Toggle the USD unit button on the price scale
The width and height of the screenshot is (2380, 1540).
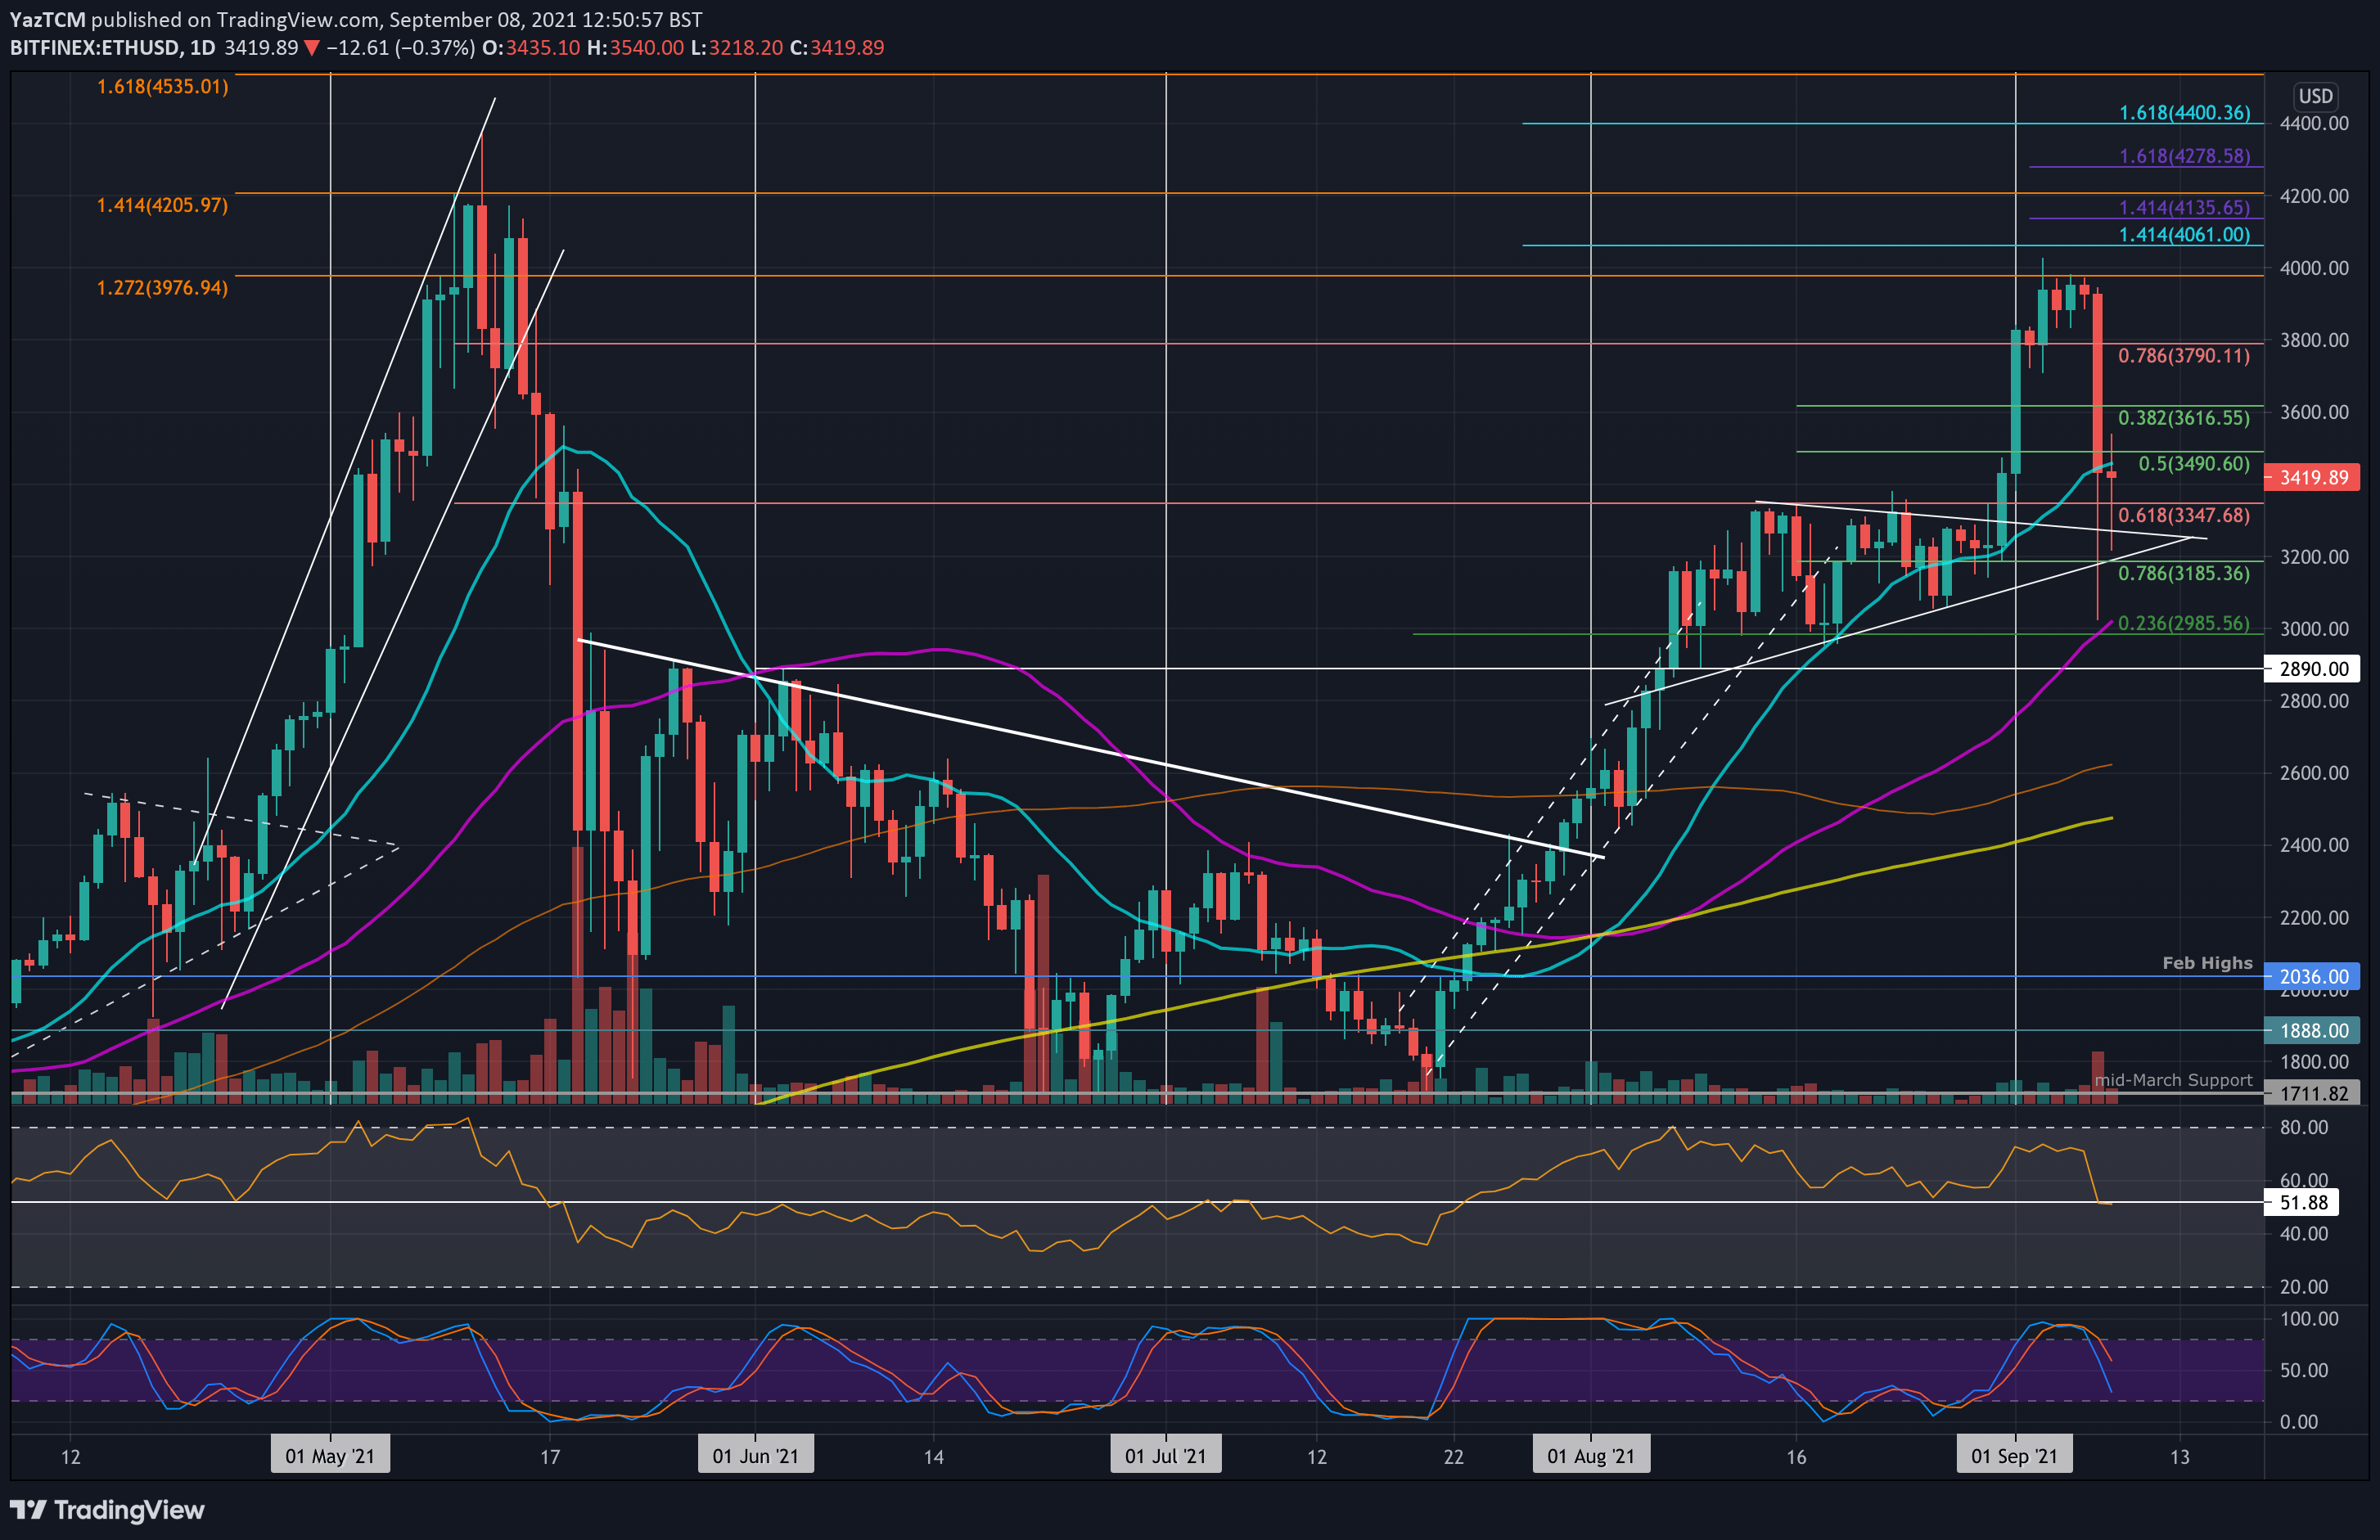point(2316,96)
